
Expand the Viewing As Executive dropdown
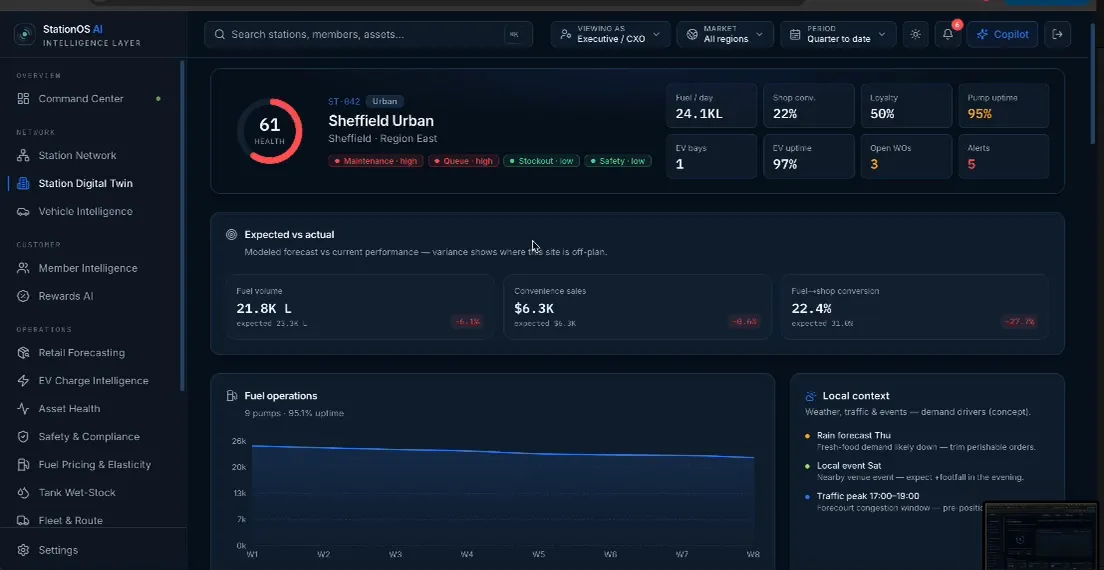click(610, 34)
